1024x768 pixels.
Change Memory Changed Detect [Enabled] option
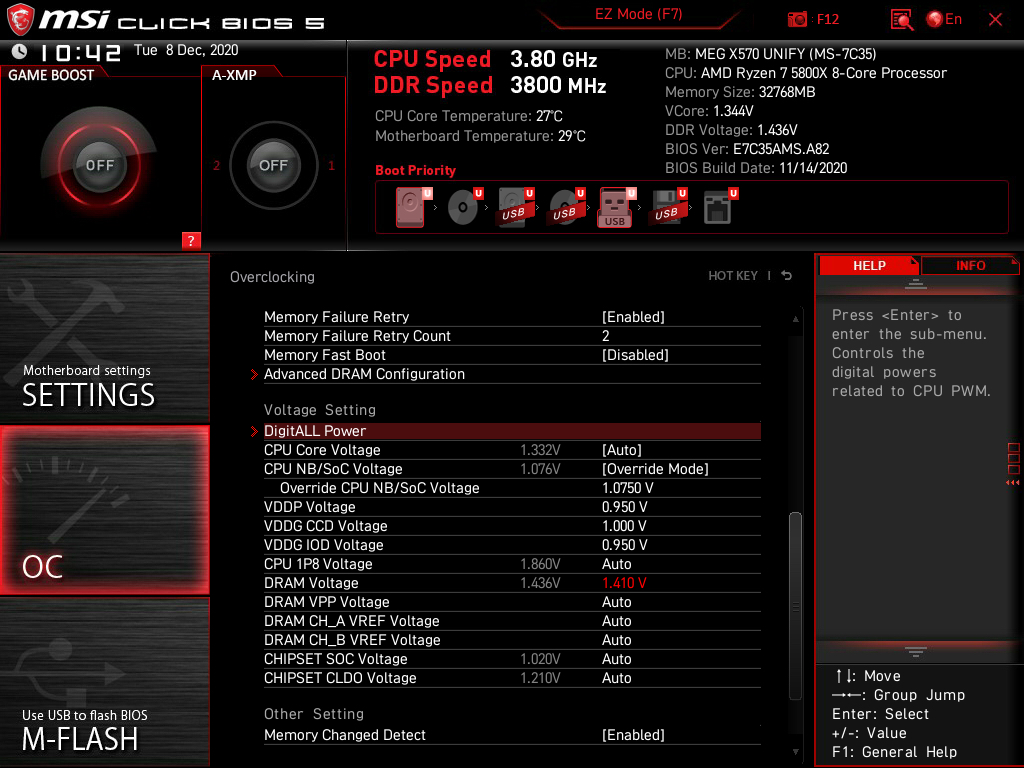(633, 735)
